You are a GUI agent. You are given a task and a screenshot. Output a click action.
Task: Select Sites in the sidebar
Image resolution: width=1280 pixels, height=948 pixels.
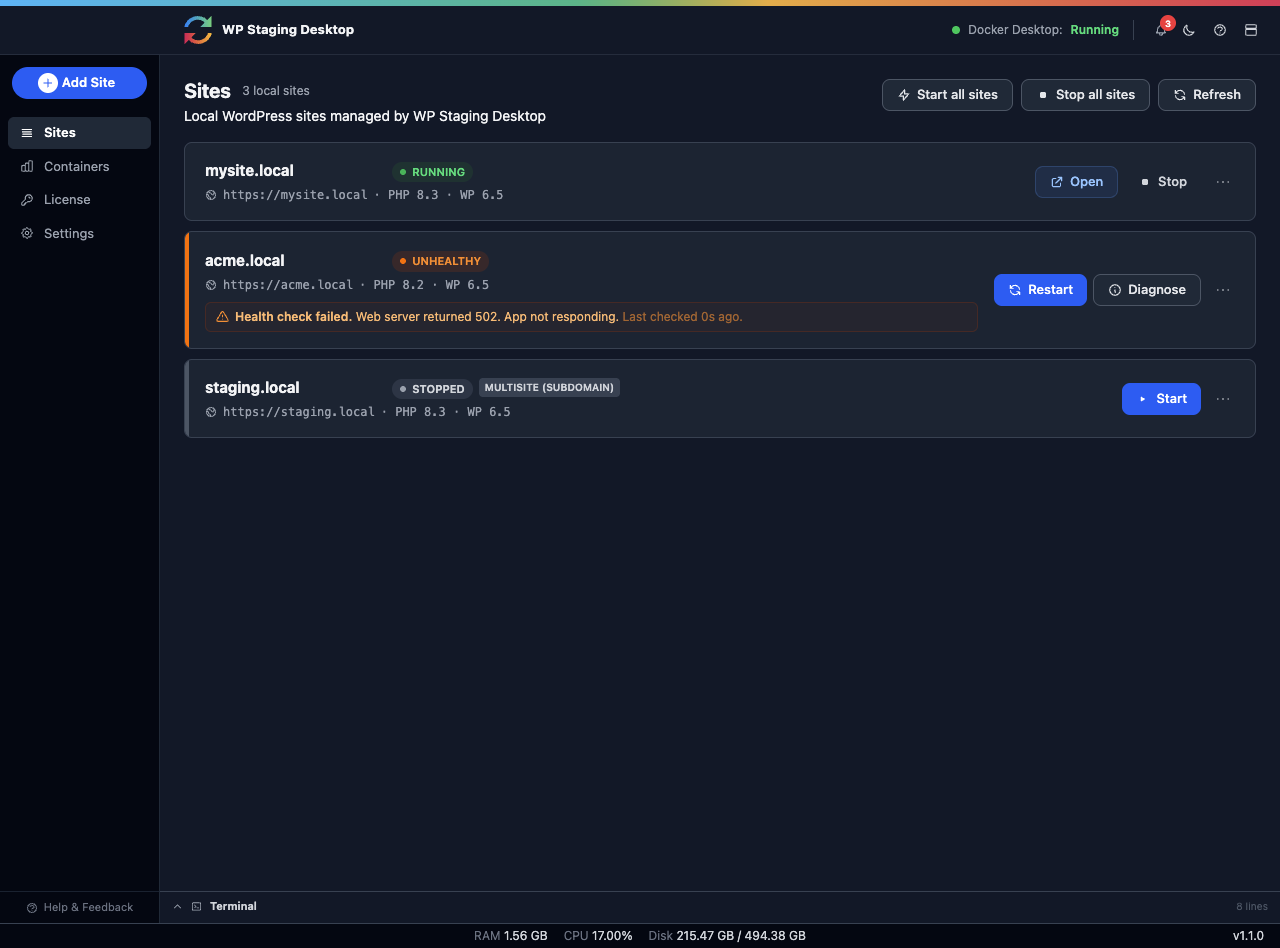tap(79, 133)
